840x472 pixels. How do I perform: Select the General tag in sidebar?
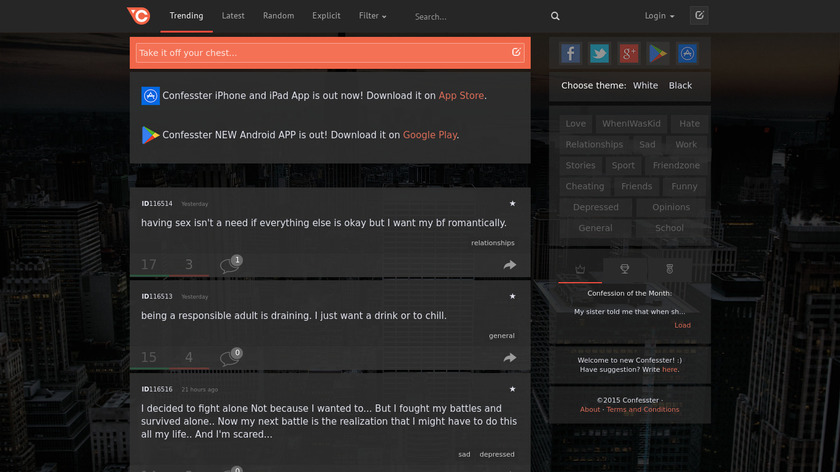[x=595, y=228]
